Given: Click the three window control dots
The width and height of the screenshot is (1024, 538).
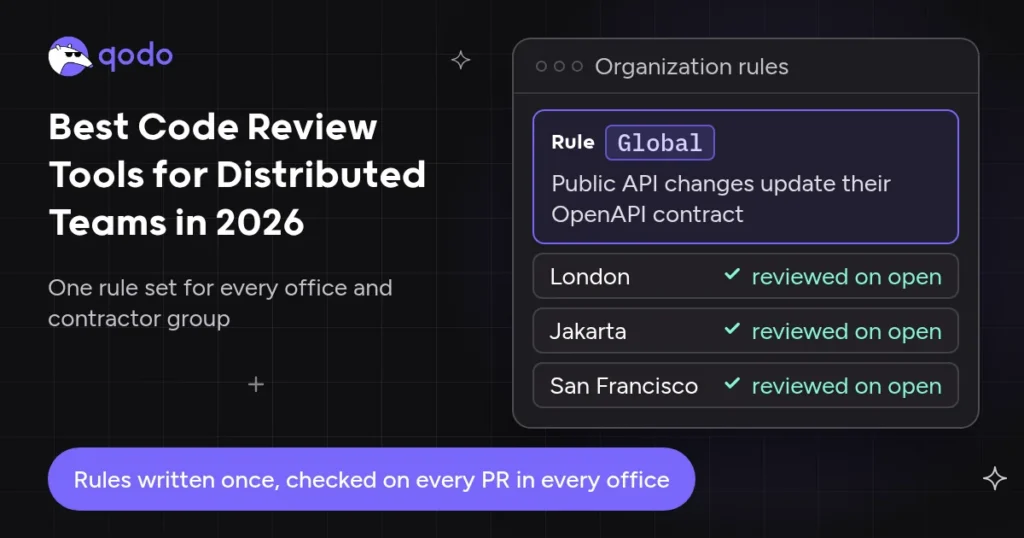Looking at the screenshot, I should pos(559,66).
